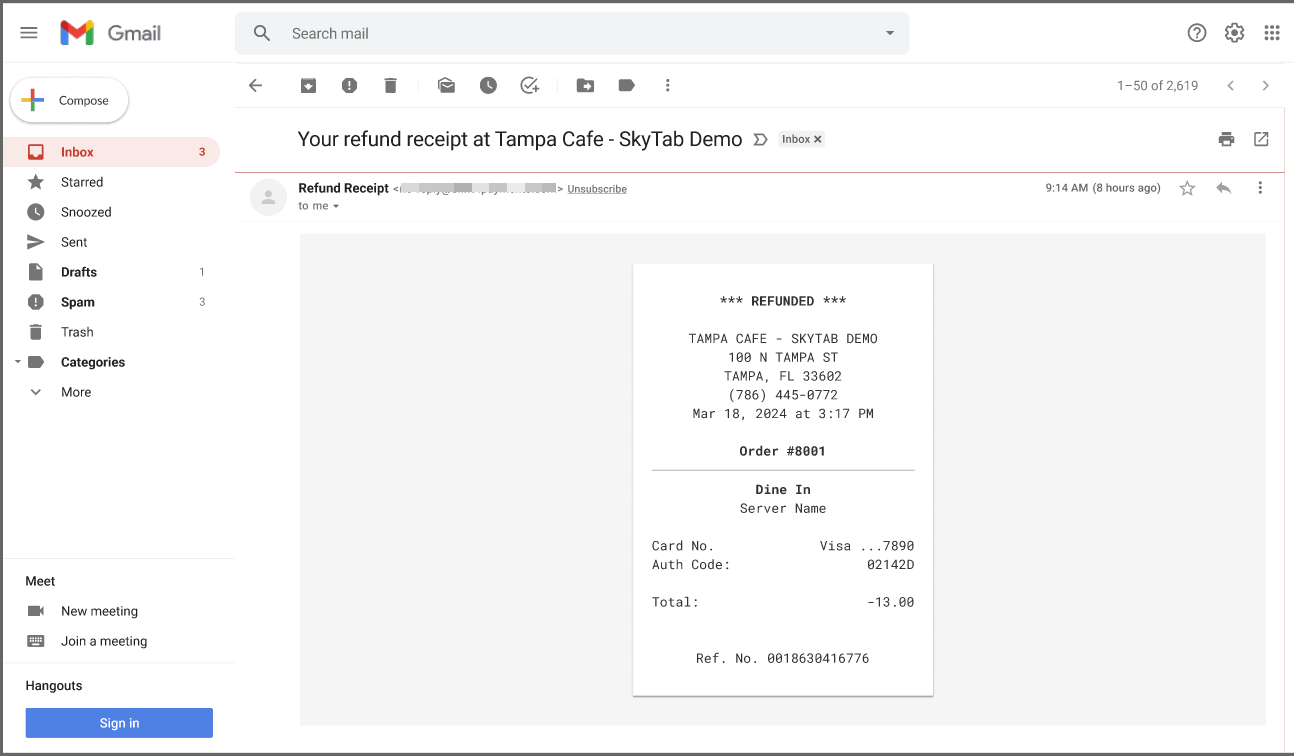
Task: Print the refund receipt email
Action: click(1226, 139)
